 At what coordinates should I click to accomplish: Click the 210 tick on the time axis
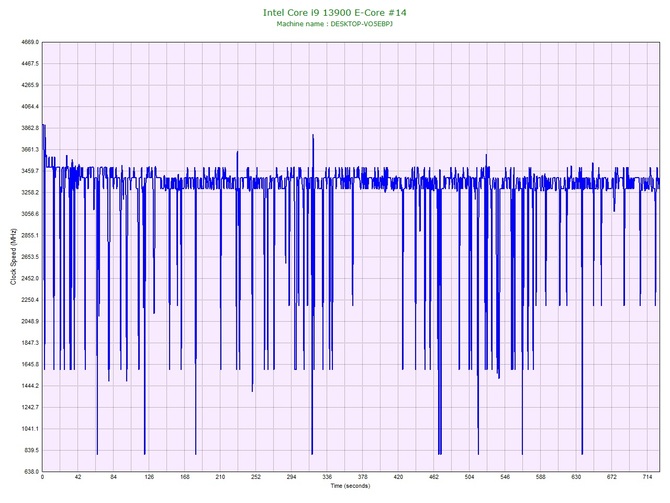coord(220,477)
